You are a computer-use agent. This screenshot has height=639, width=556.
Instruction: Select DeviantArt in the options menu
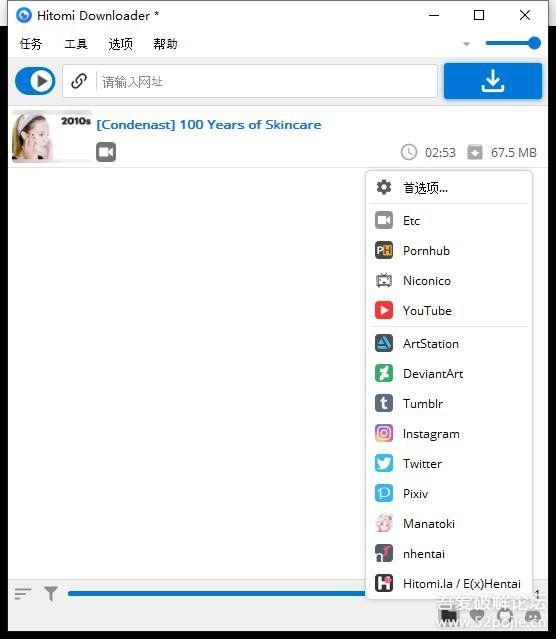coord(449,373)
